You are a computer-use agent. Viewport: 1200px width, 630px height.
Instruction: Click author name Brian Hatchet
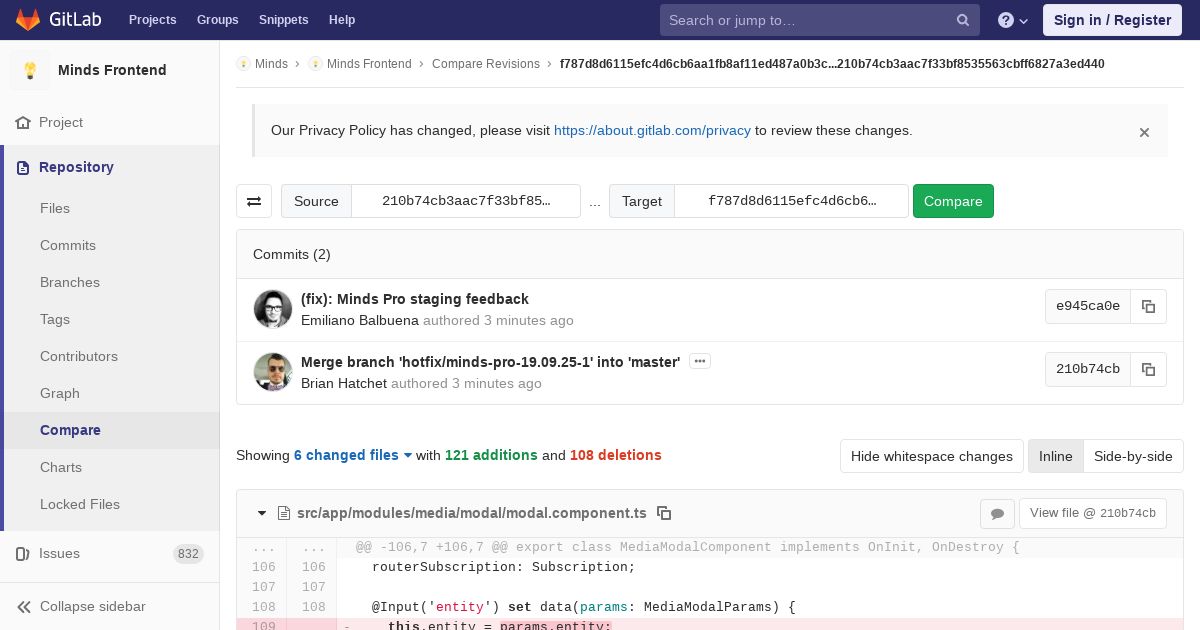click(x=344, y=383)
